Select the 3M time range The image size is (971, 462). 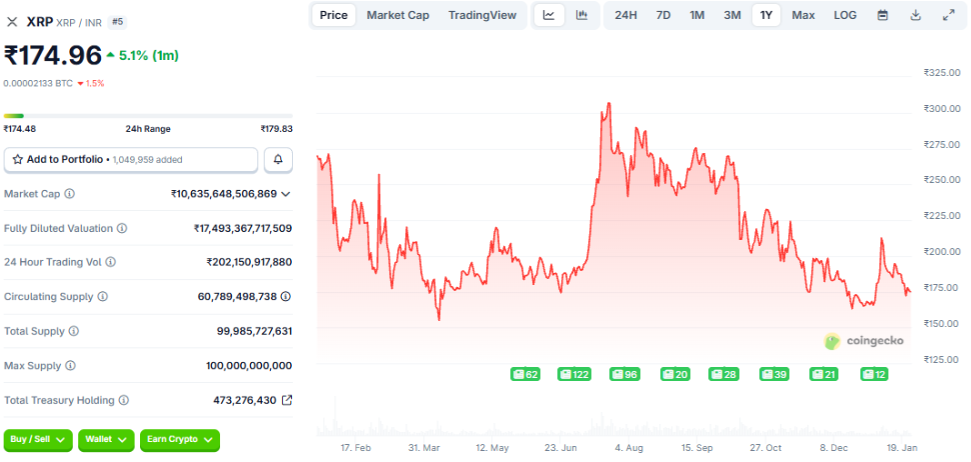click(732, 15)
